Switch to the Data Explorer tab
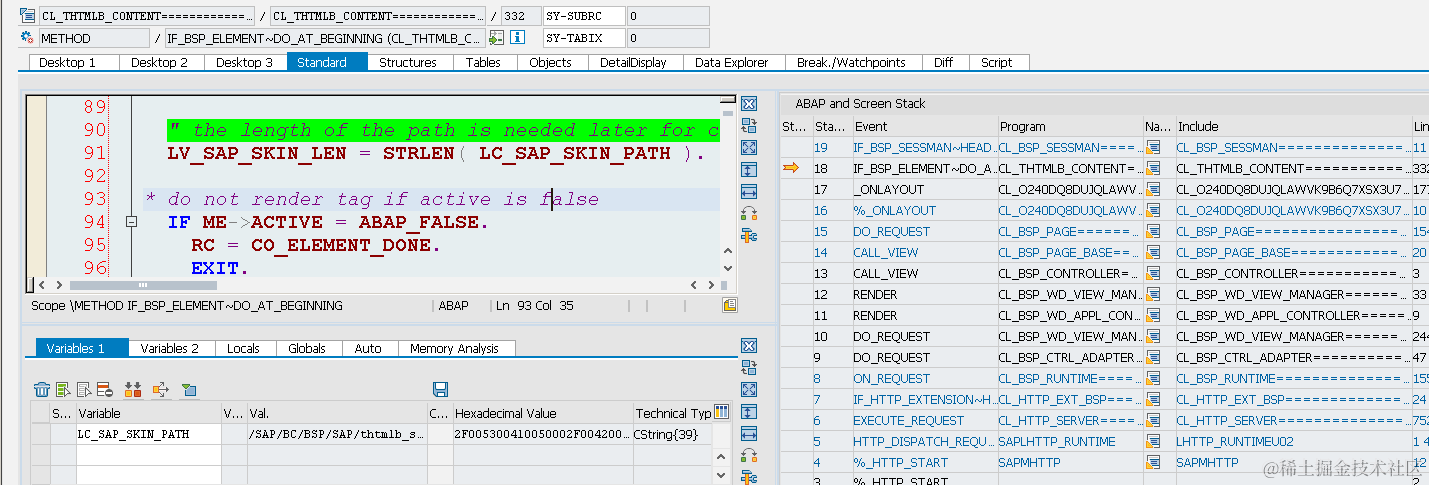The width and height of the screenshot is (1429, 485). tap(732, 62)
